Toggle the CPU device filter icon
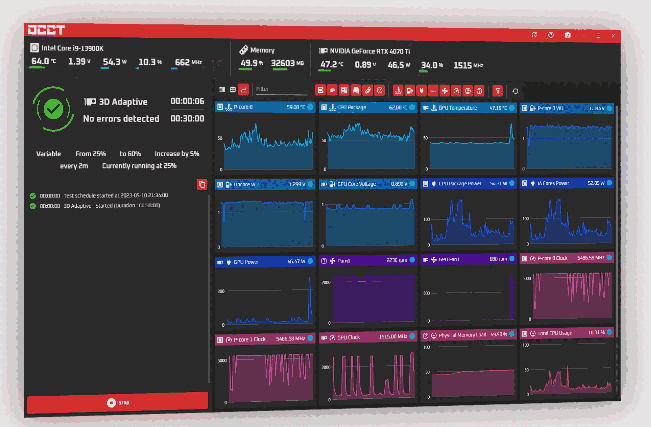The width and height of the screenshot is (651, 427). [x=320, y=90]
